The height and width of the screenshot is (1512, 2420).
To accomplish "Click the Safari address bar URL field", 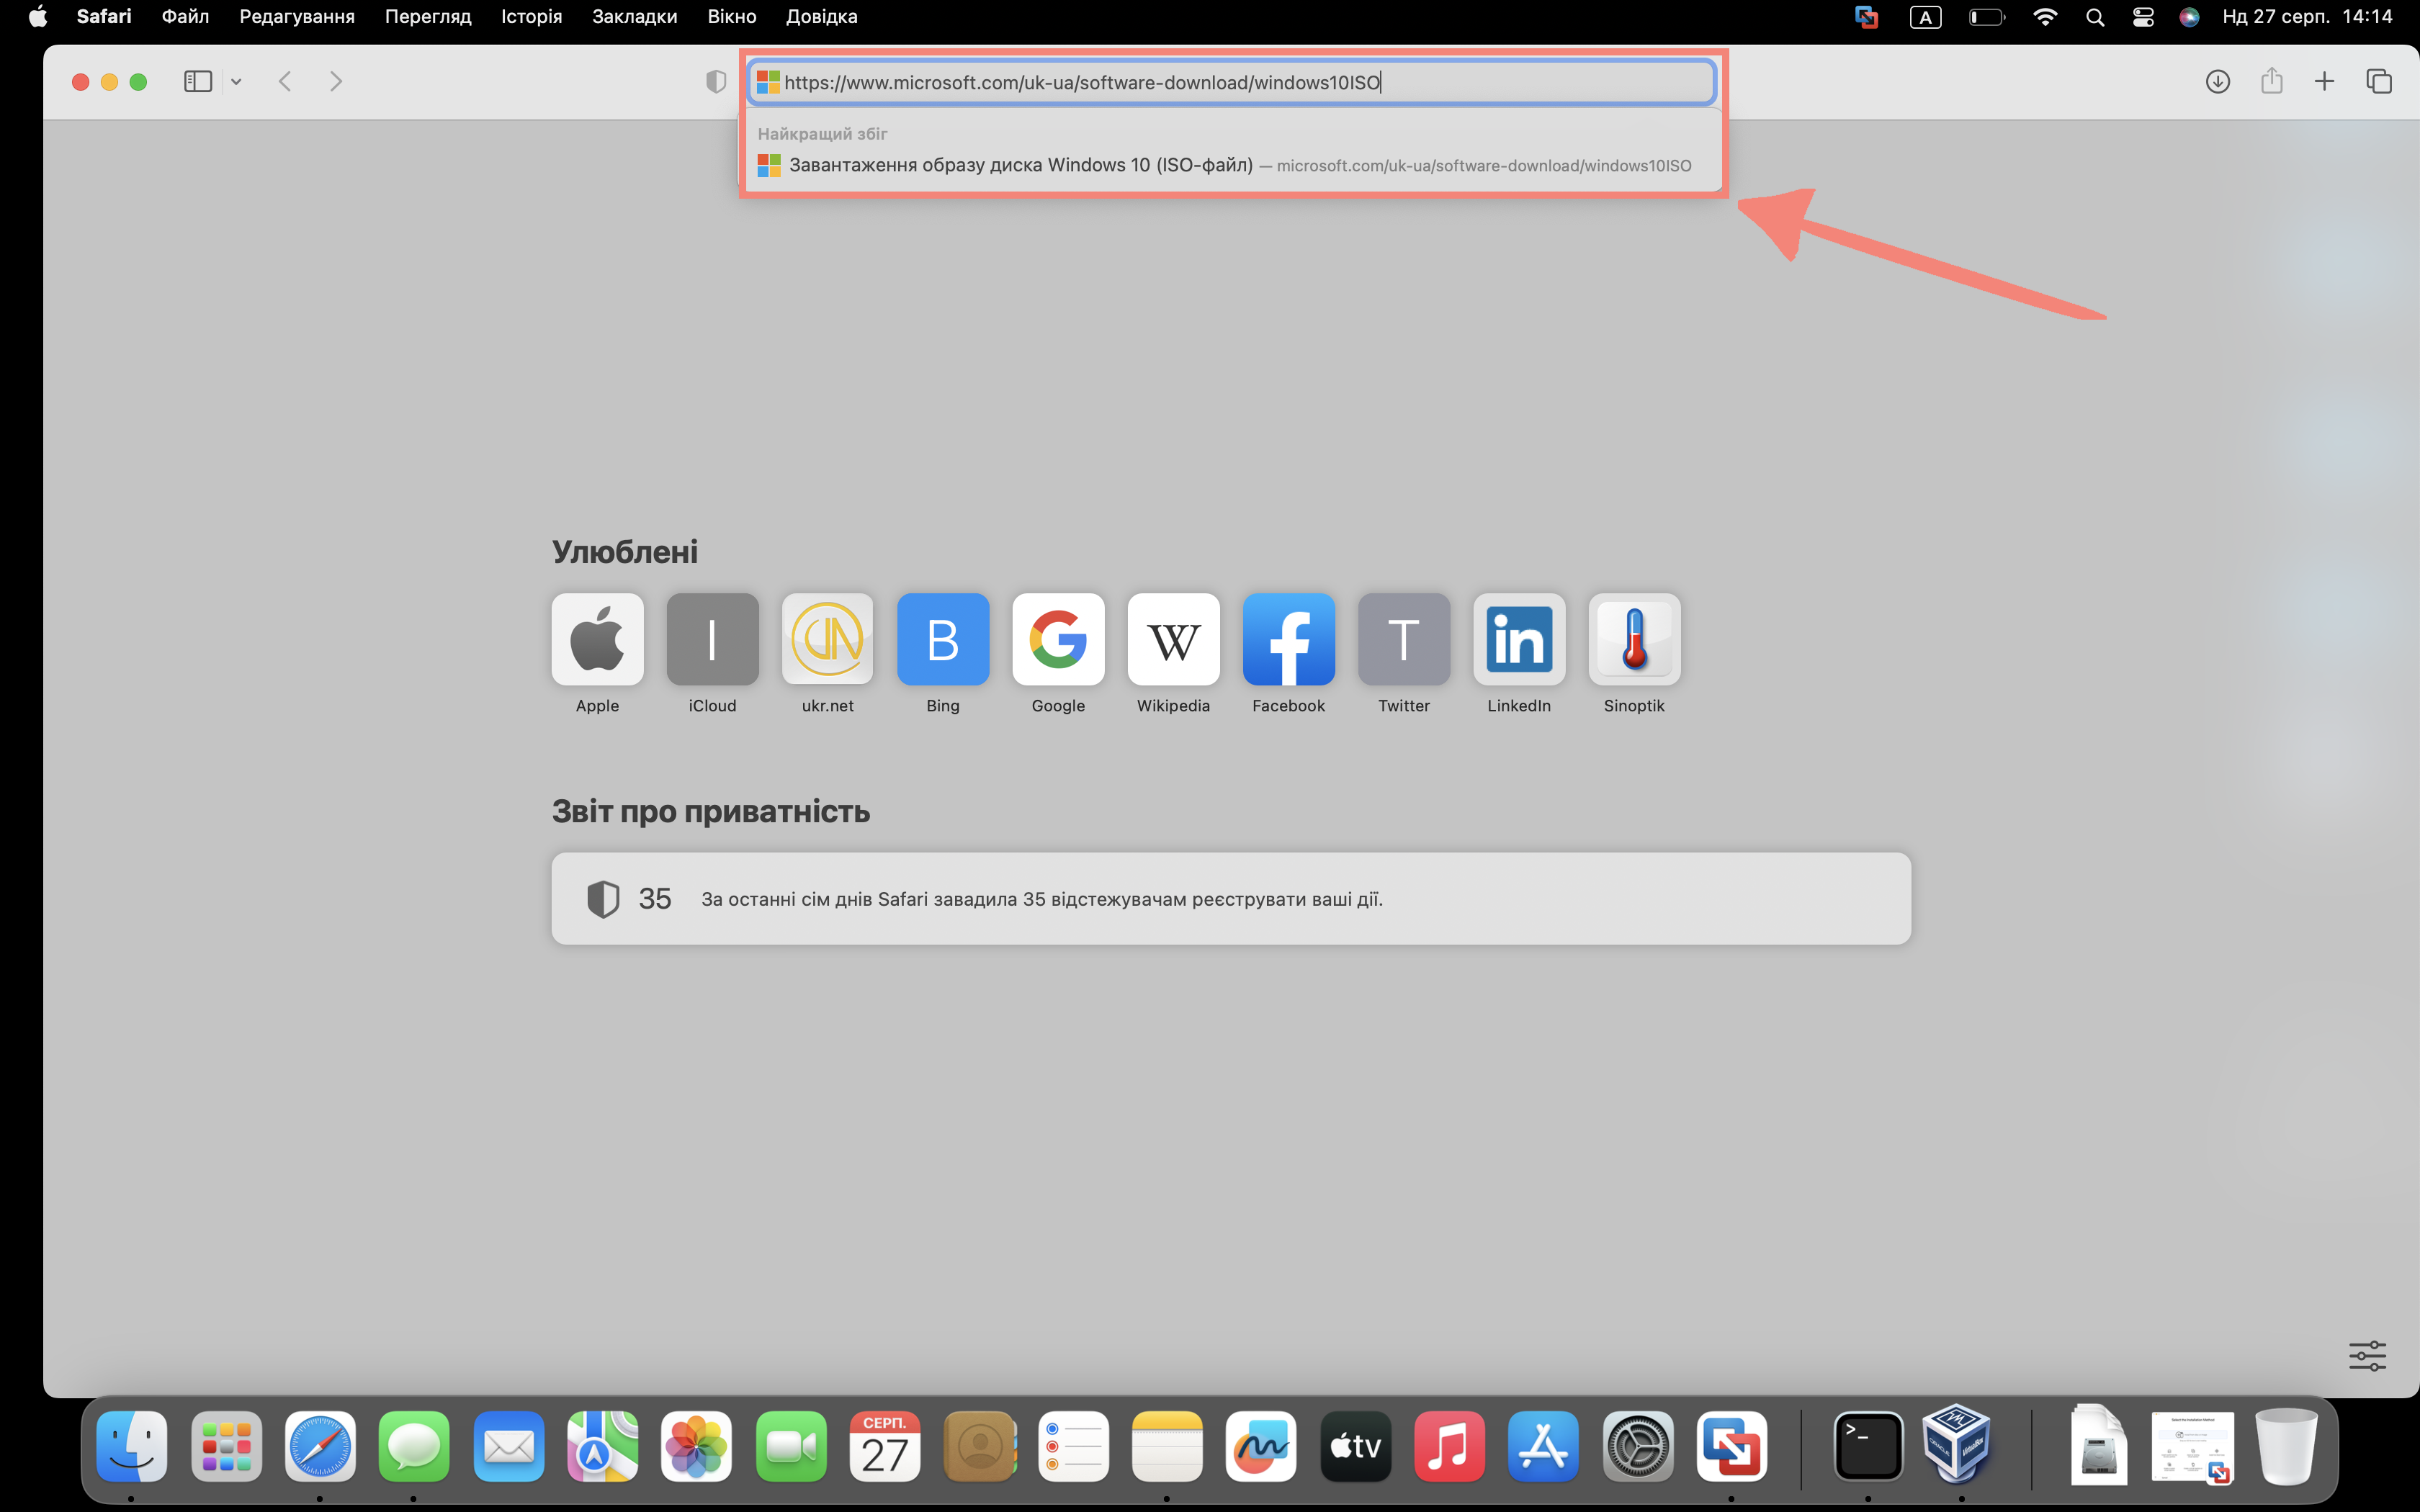I will 1232,82.
